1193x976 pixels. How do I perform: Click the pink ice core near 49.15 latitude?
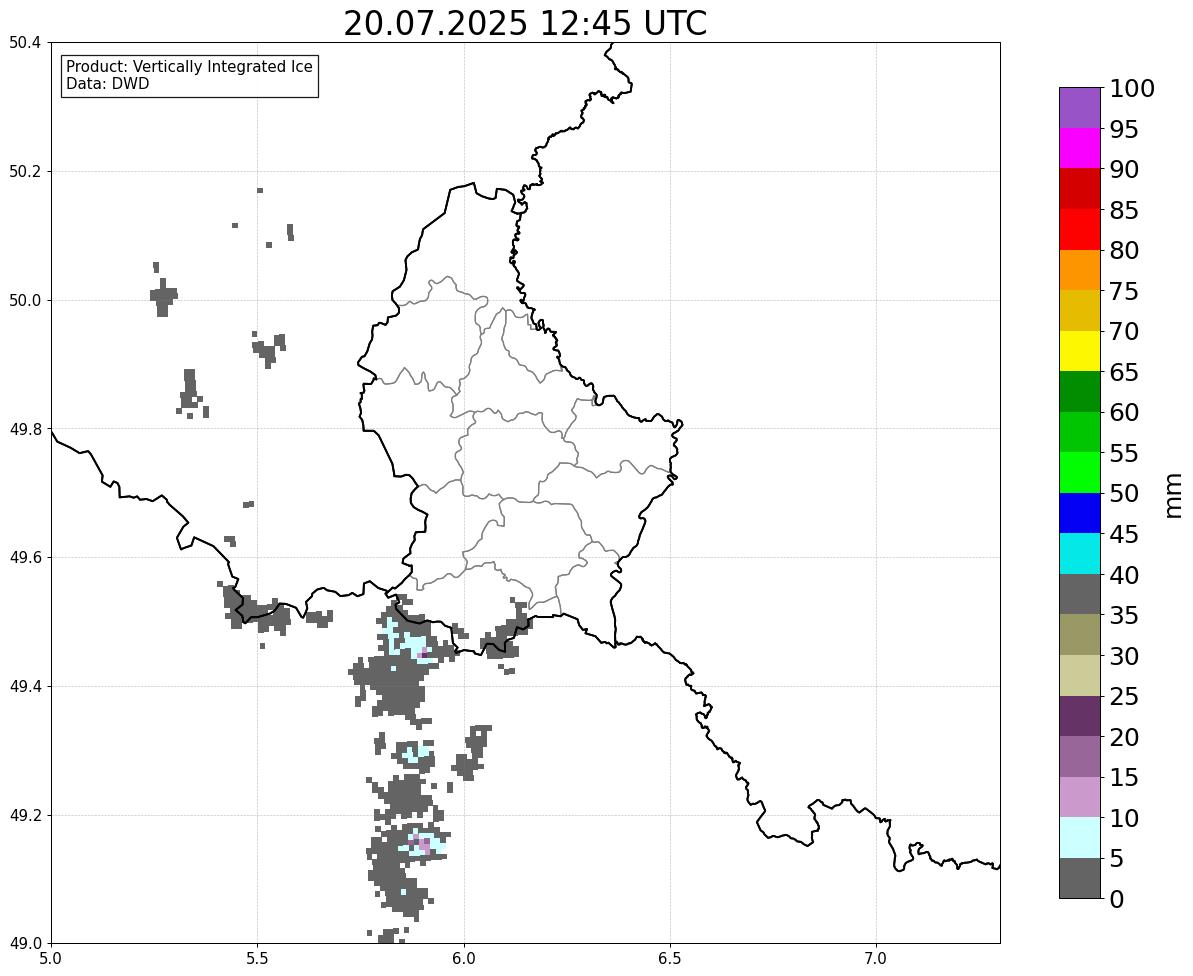coord(423,843)
